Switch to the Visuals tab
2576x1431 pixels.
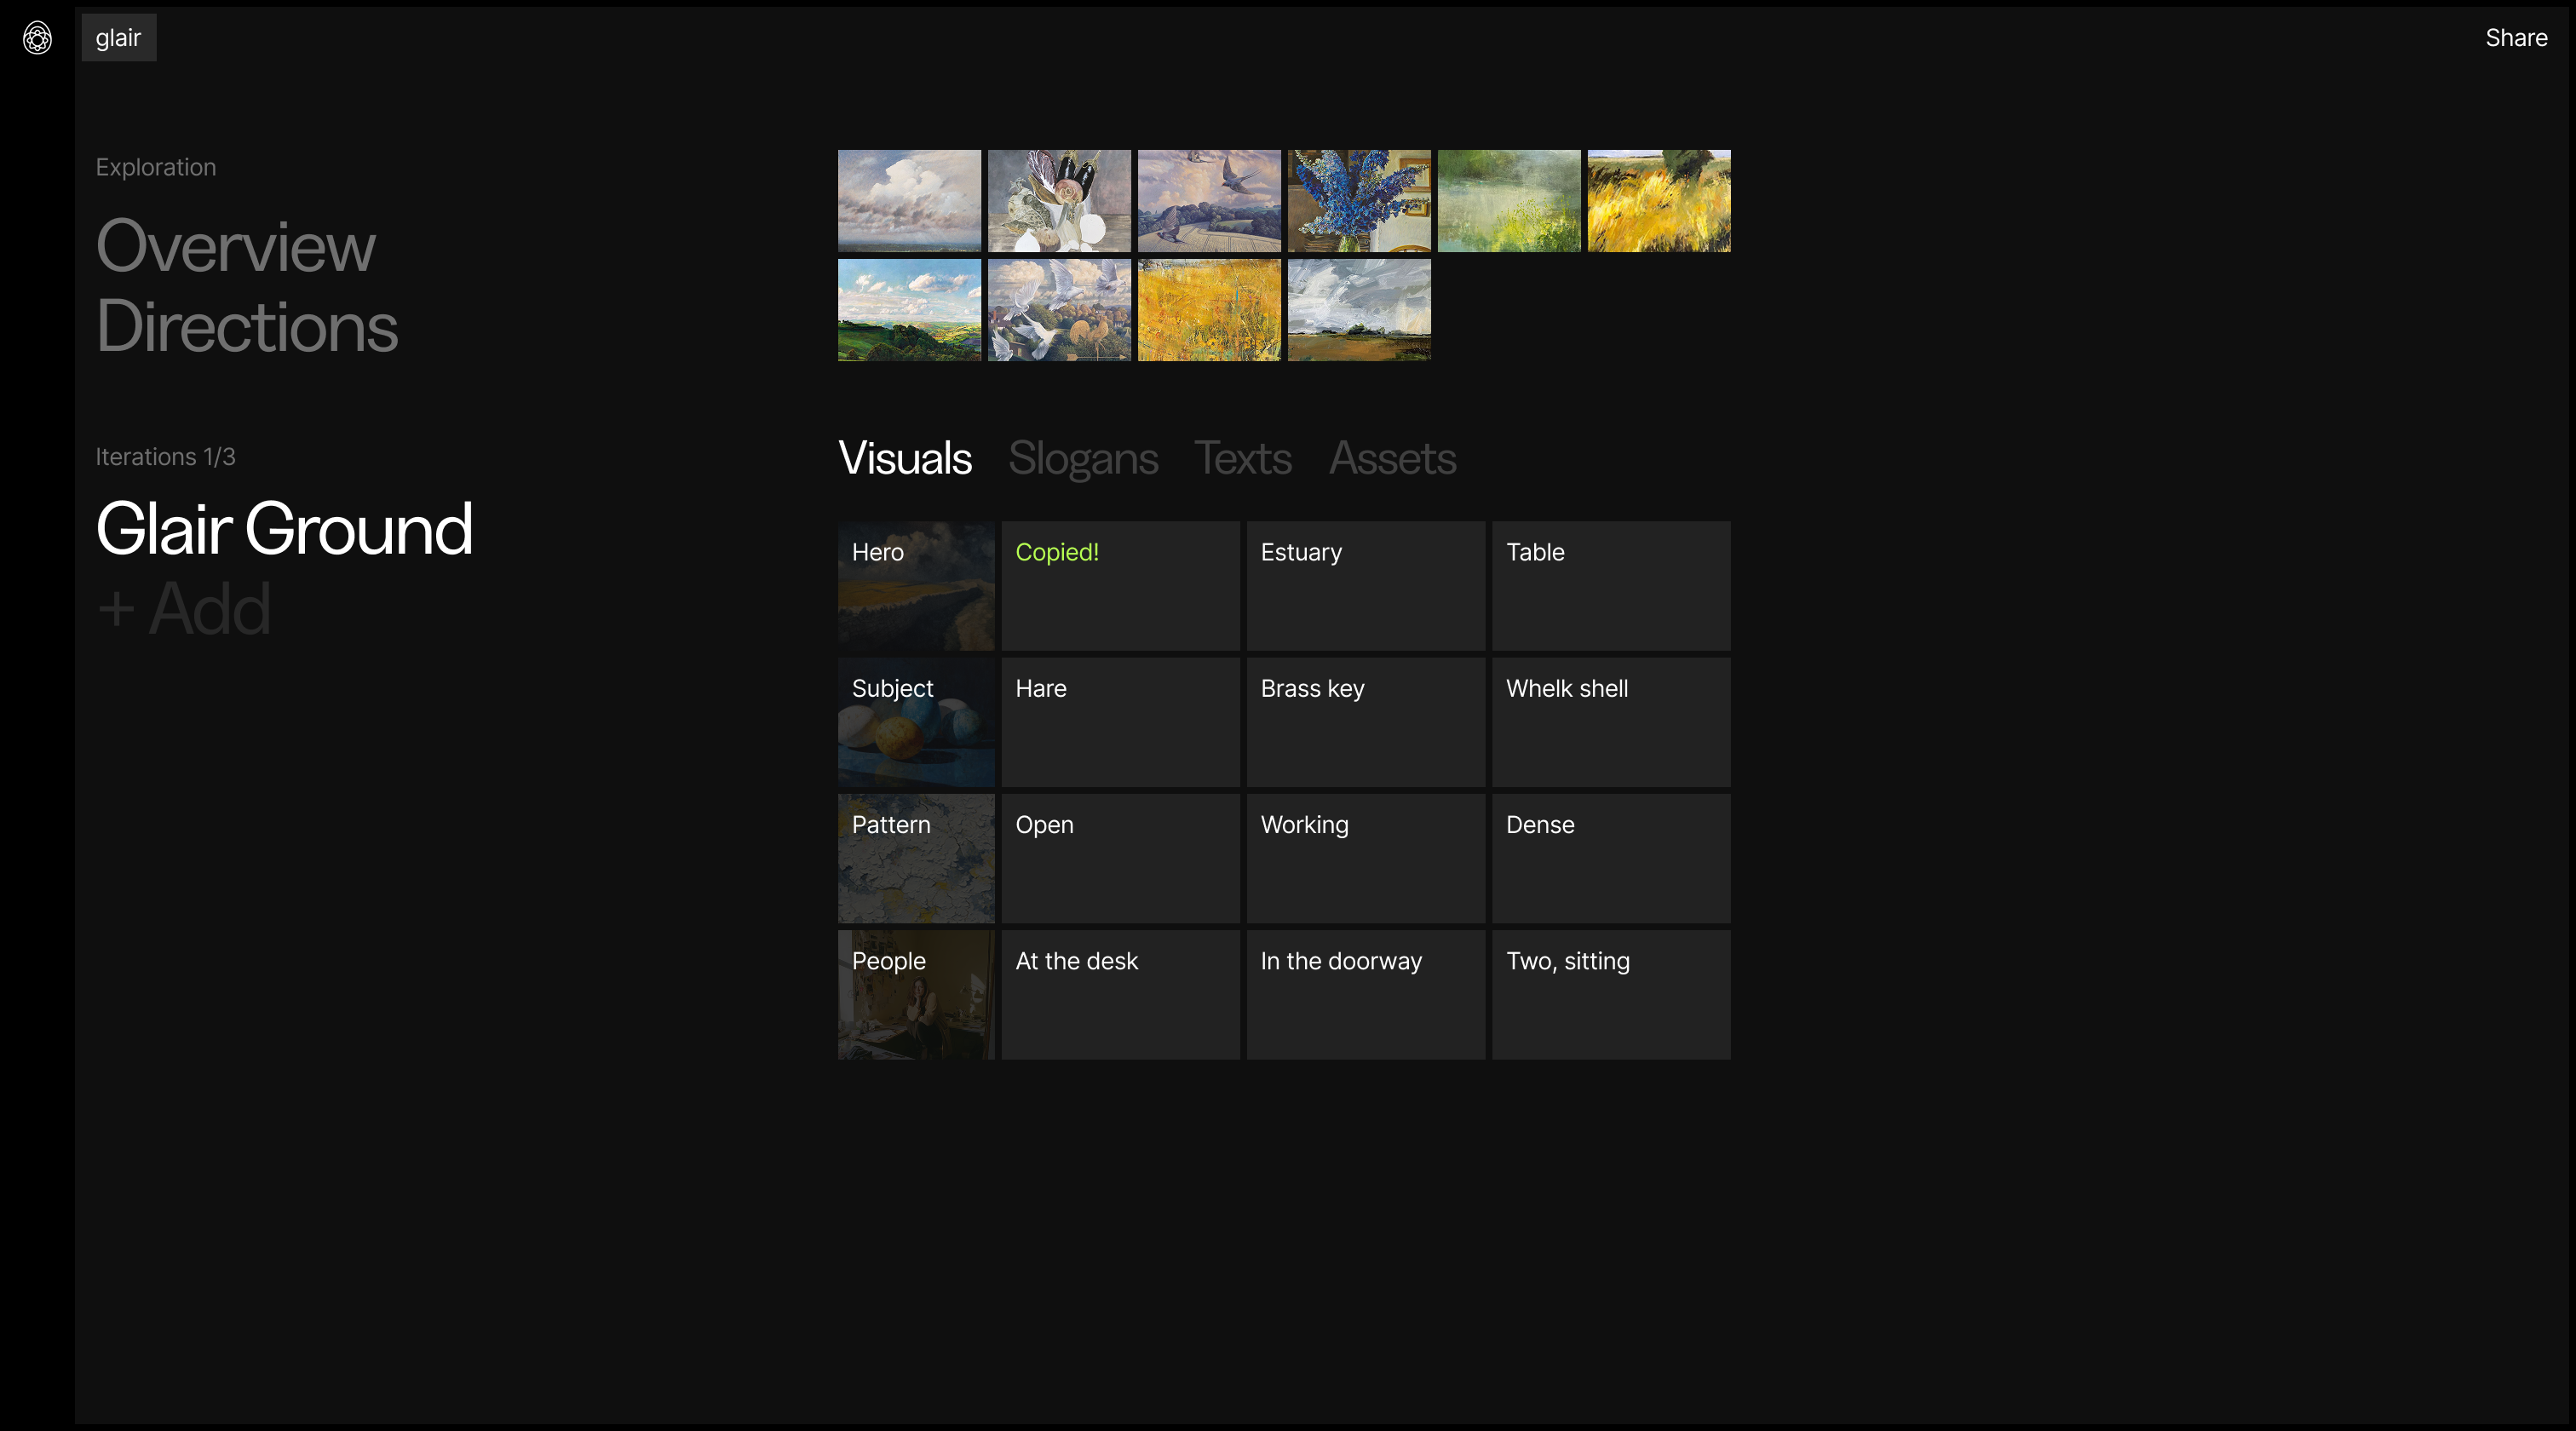point(905,458)
